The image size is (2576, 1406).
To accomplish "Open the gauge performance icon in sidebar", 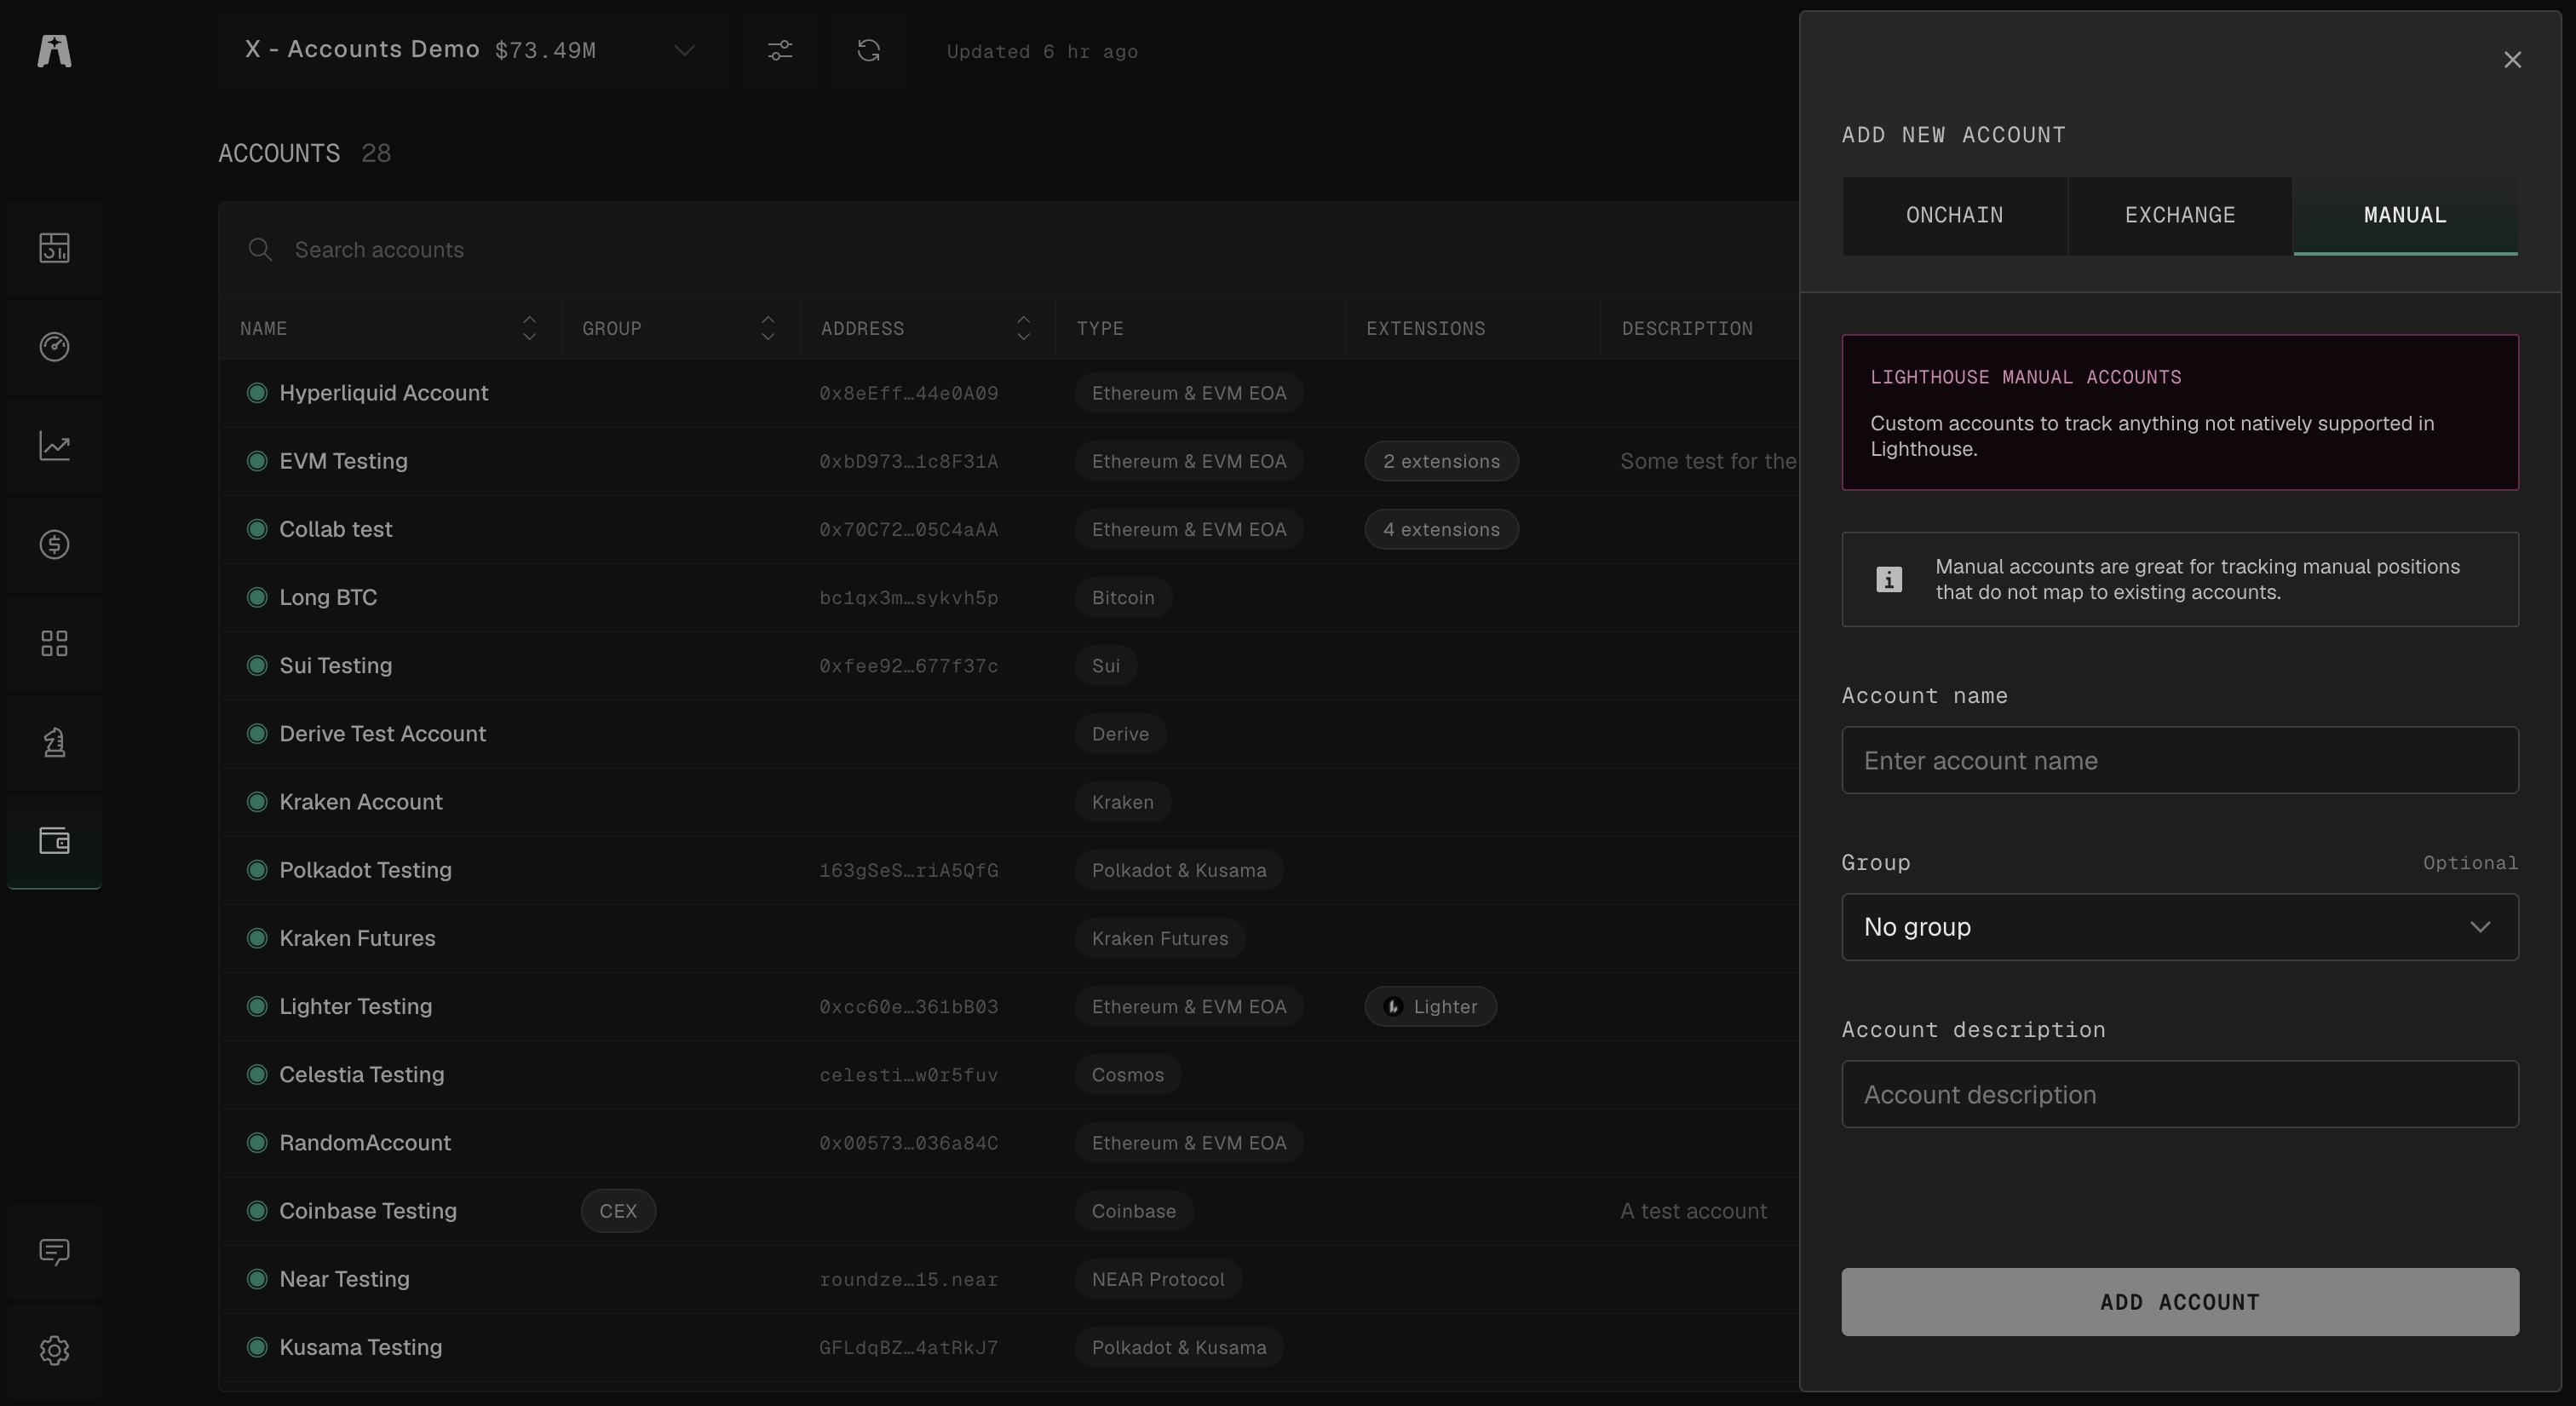I will click(54, 347).
